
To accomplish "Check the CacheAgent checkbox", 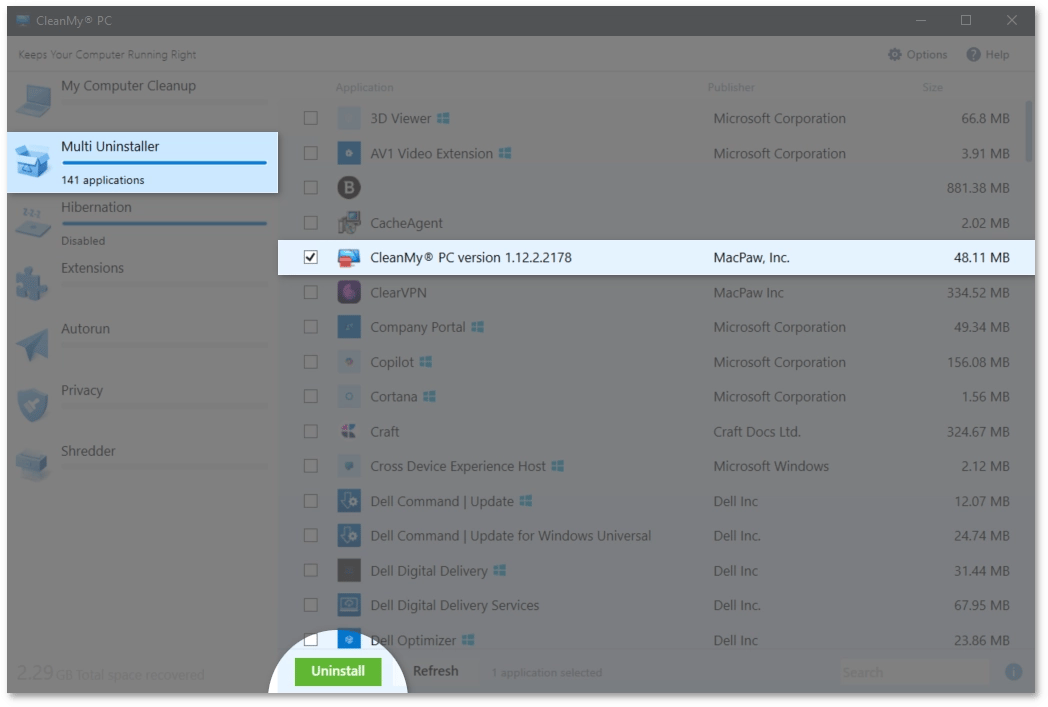I will click(311, 223).
